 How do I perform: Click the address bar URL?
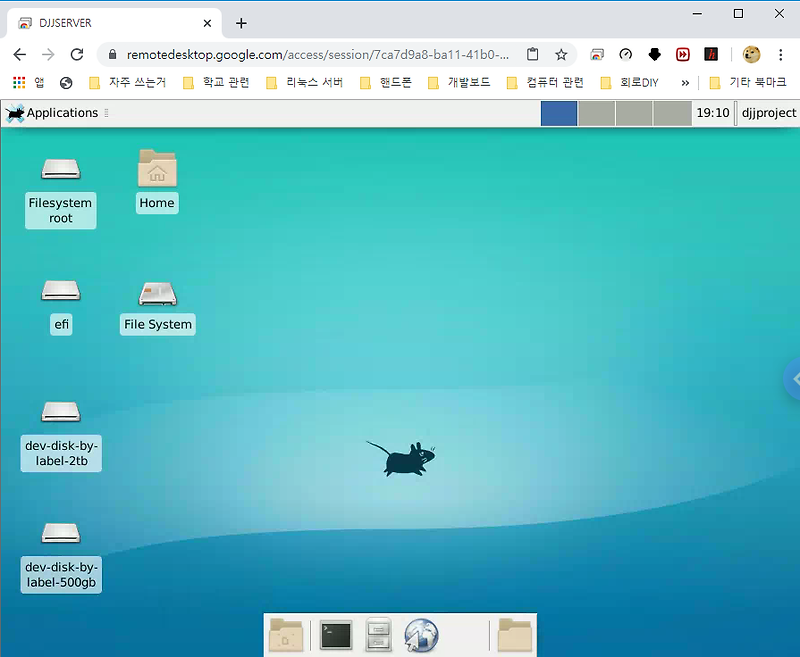pyautogui.click(x=317, y=55)
